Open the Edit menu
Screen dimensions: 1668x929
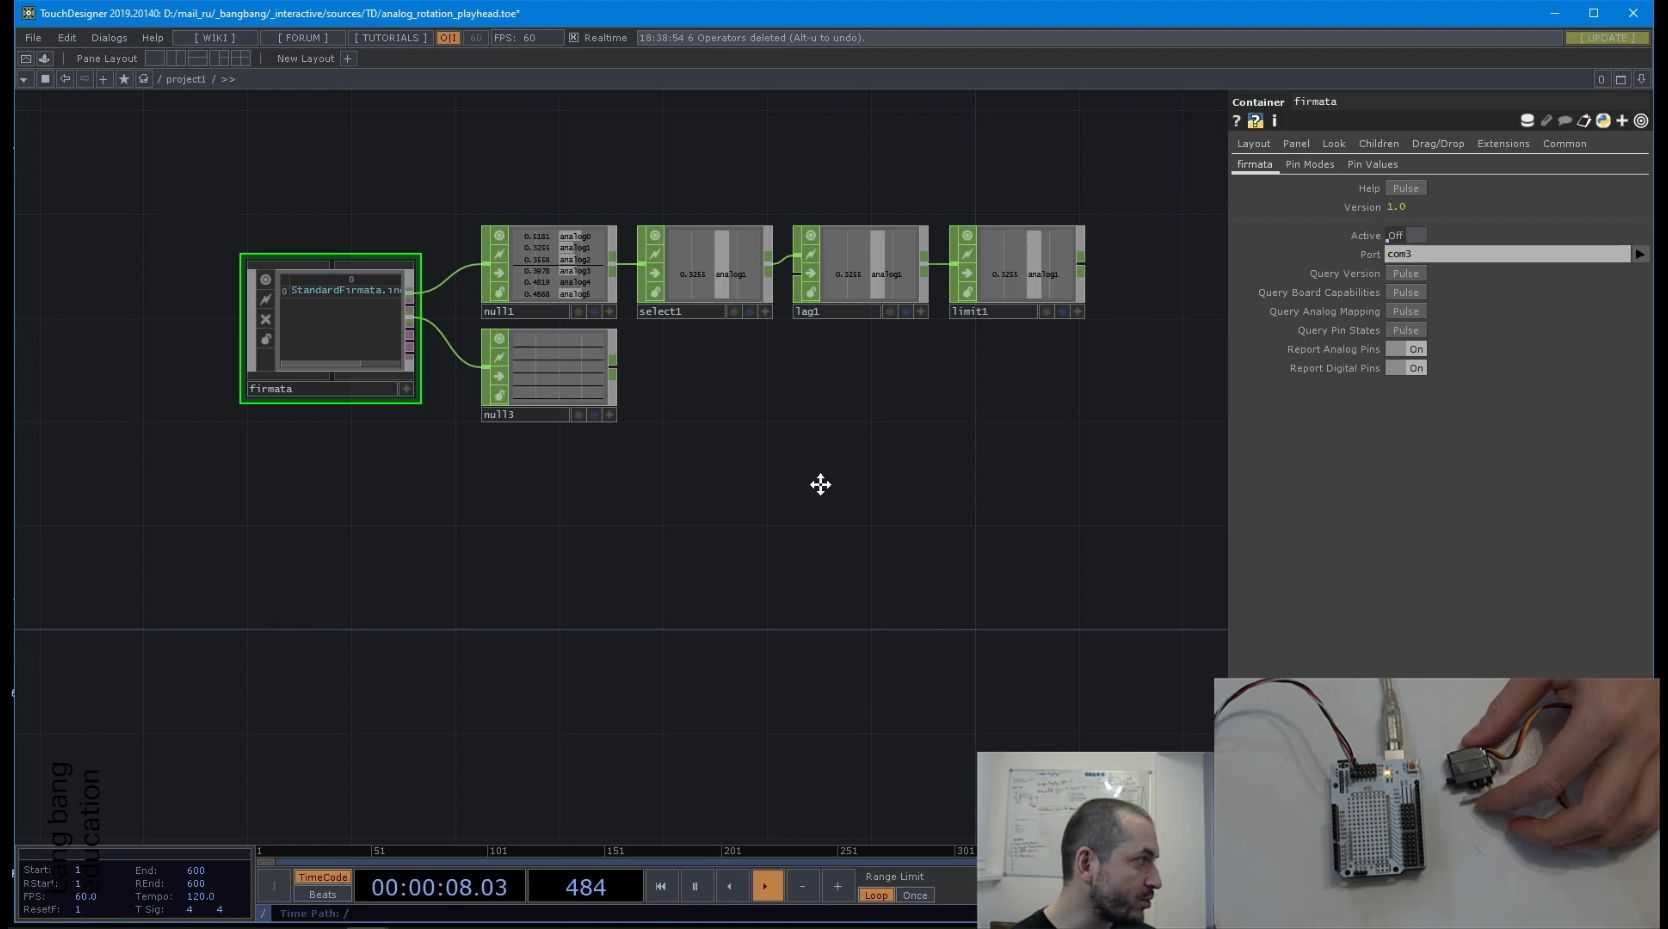click(x=67, y=38)
